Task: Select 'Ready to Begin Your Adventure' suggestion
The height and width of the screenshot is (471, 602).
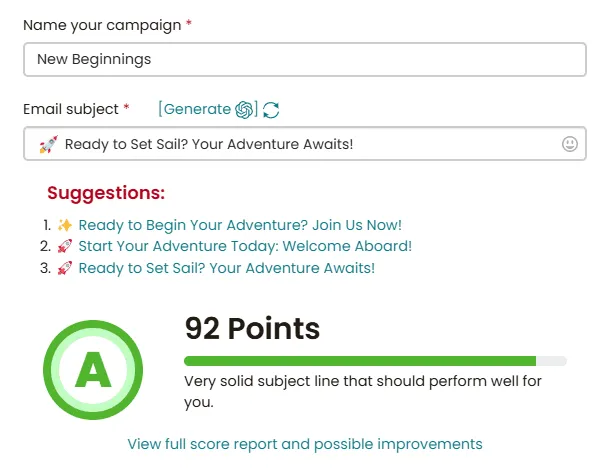Action: click(x=240, y=225)
